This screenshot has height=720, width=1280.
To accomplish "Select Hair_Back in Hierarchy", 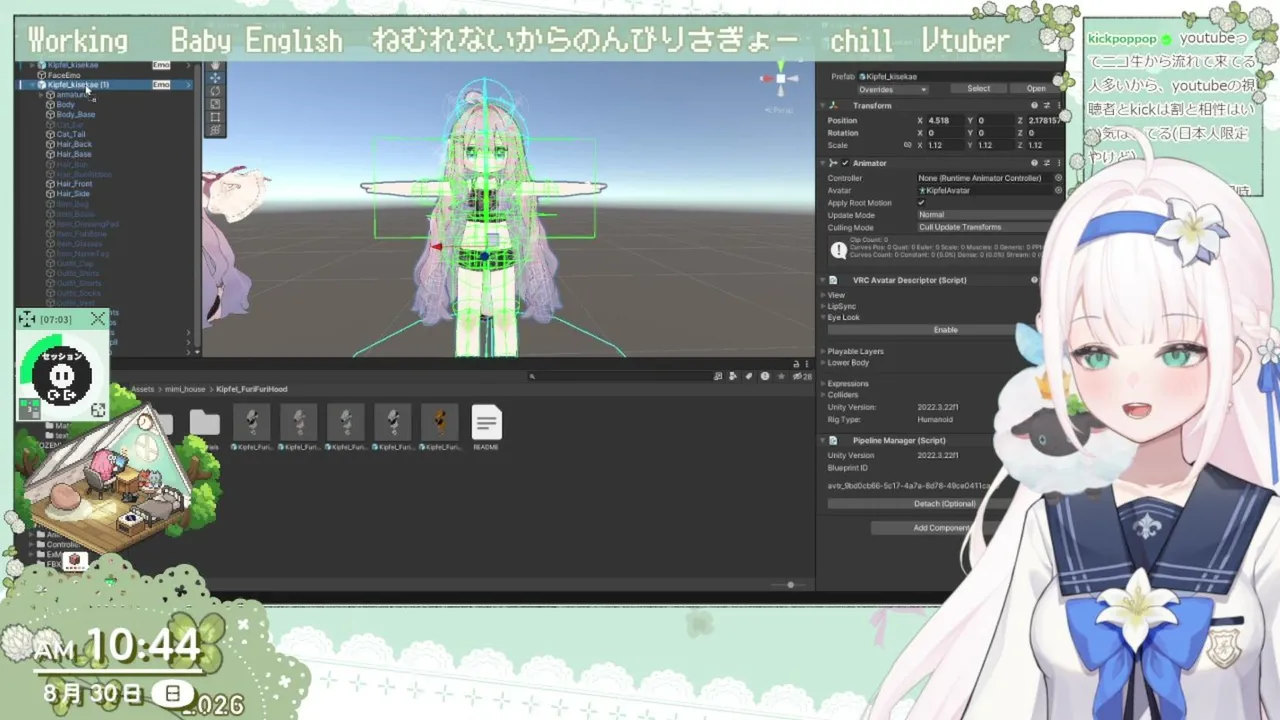I will (x=74, y=144).
